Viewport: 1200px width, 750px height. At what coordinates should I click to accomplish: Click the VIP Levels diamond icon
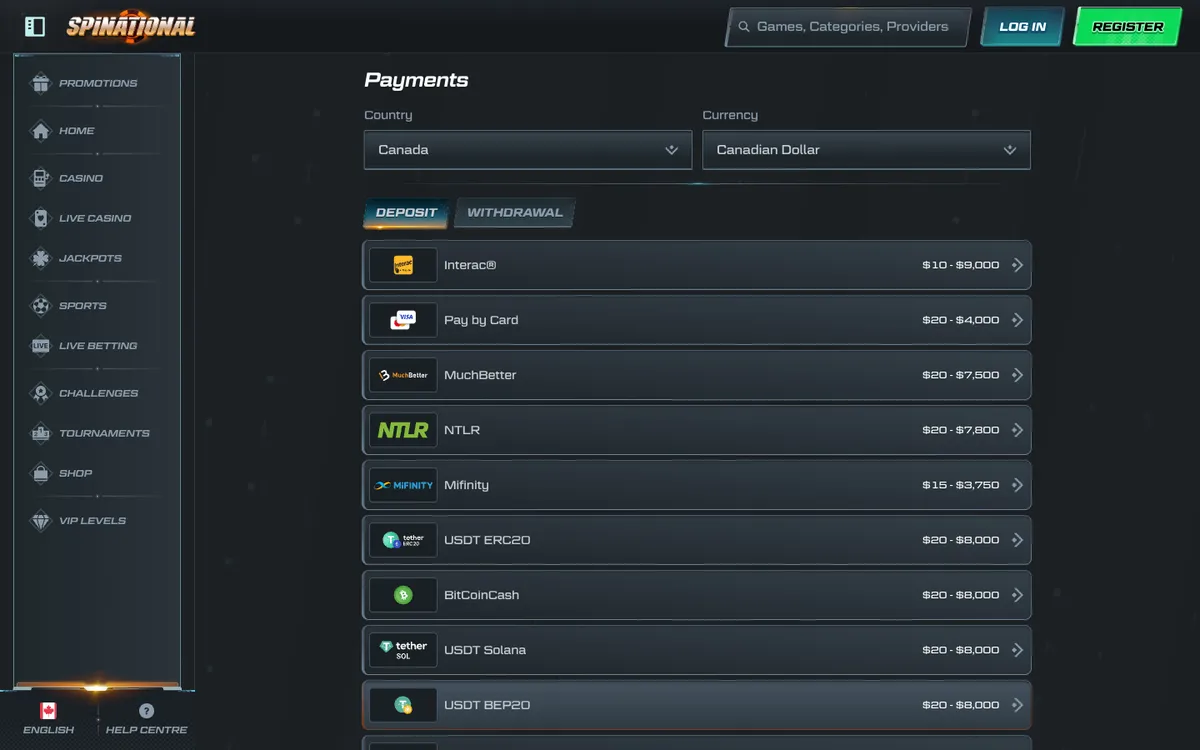[x=40, y=521]
